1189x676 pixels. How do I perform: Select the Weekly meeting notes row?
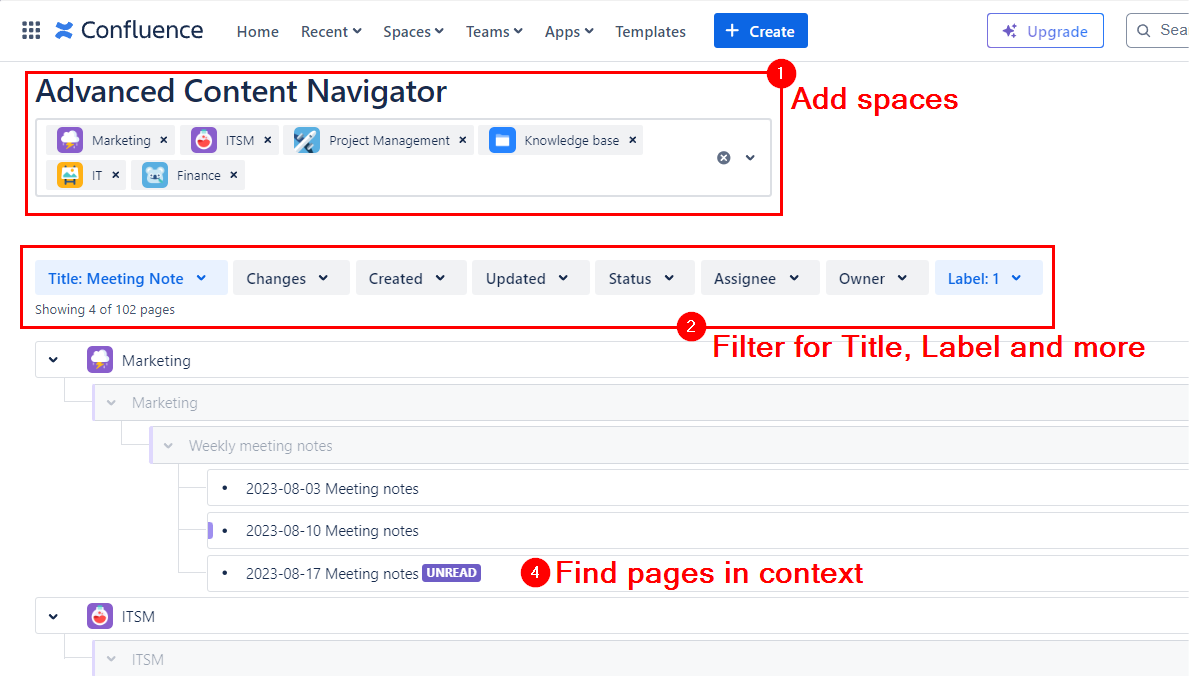point(670,445)
